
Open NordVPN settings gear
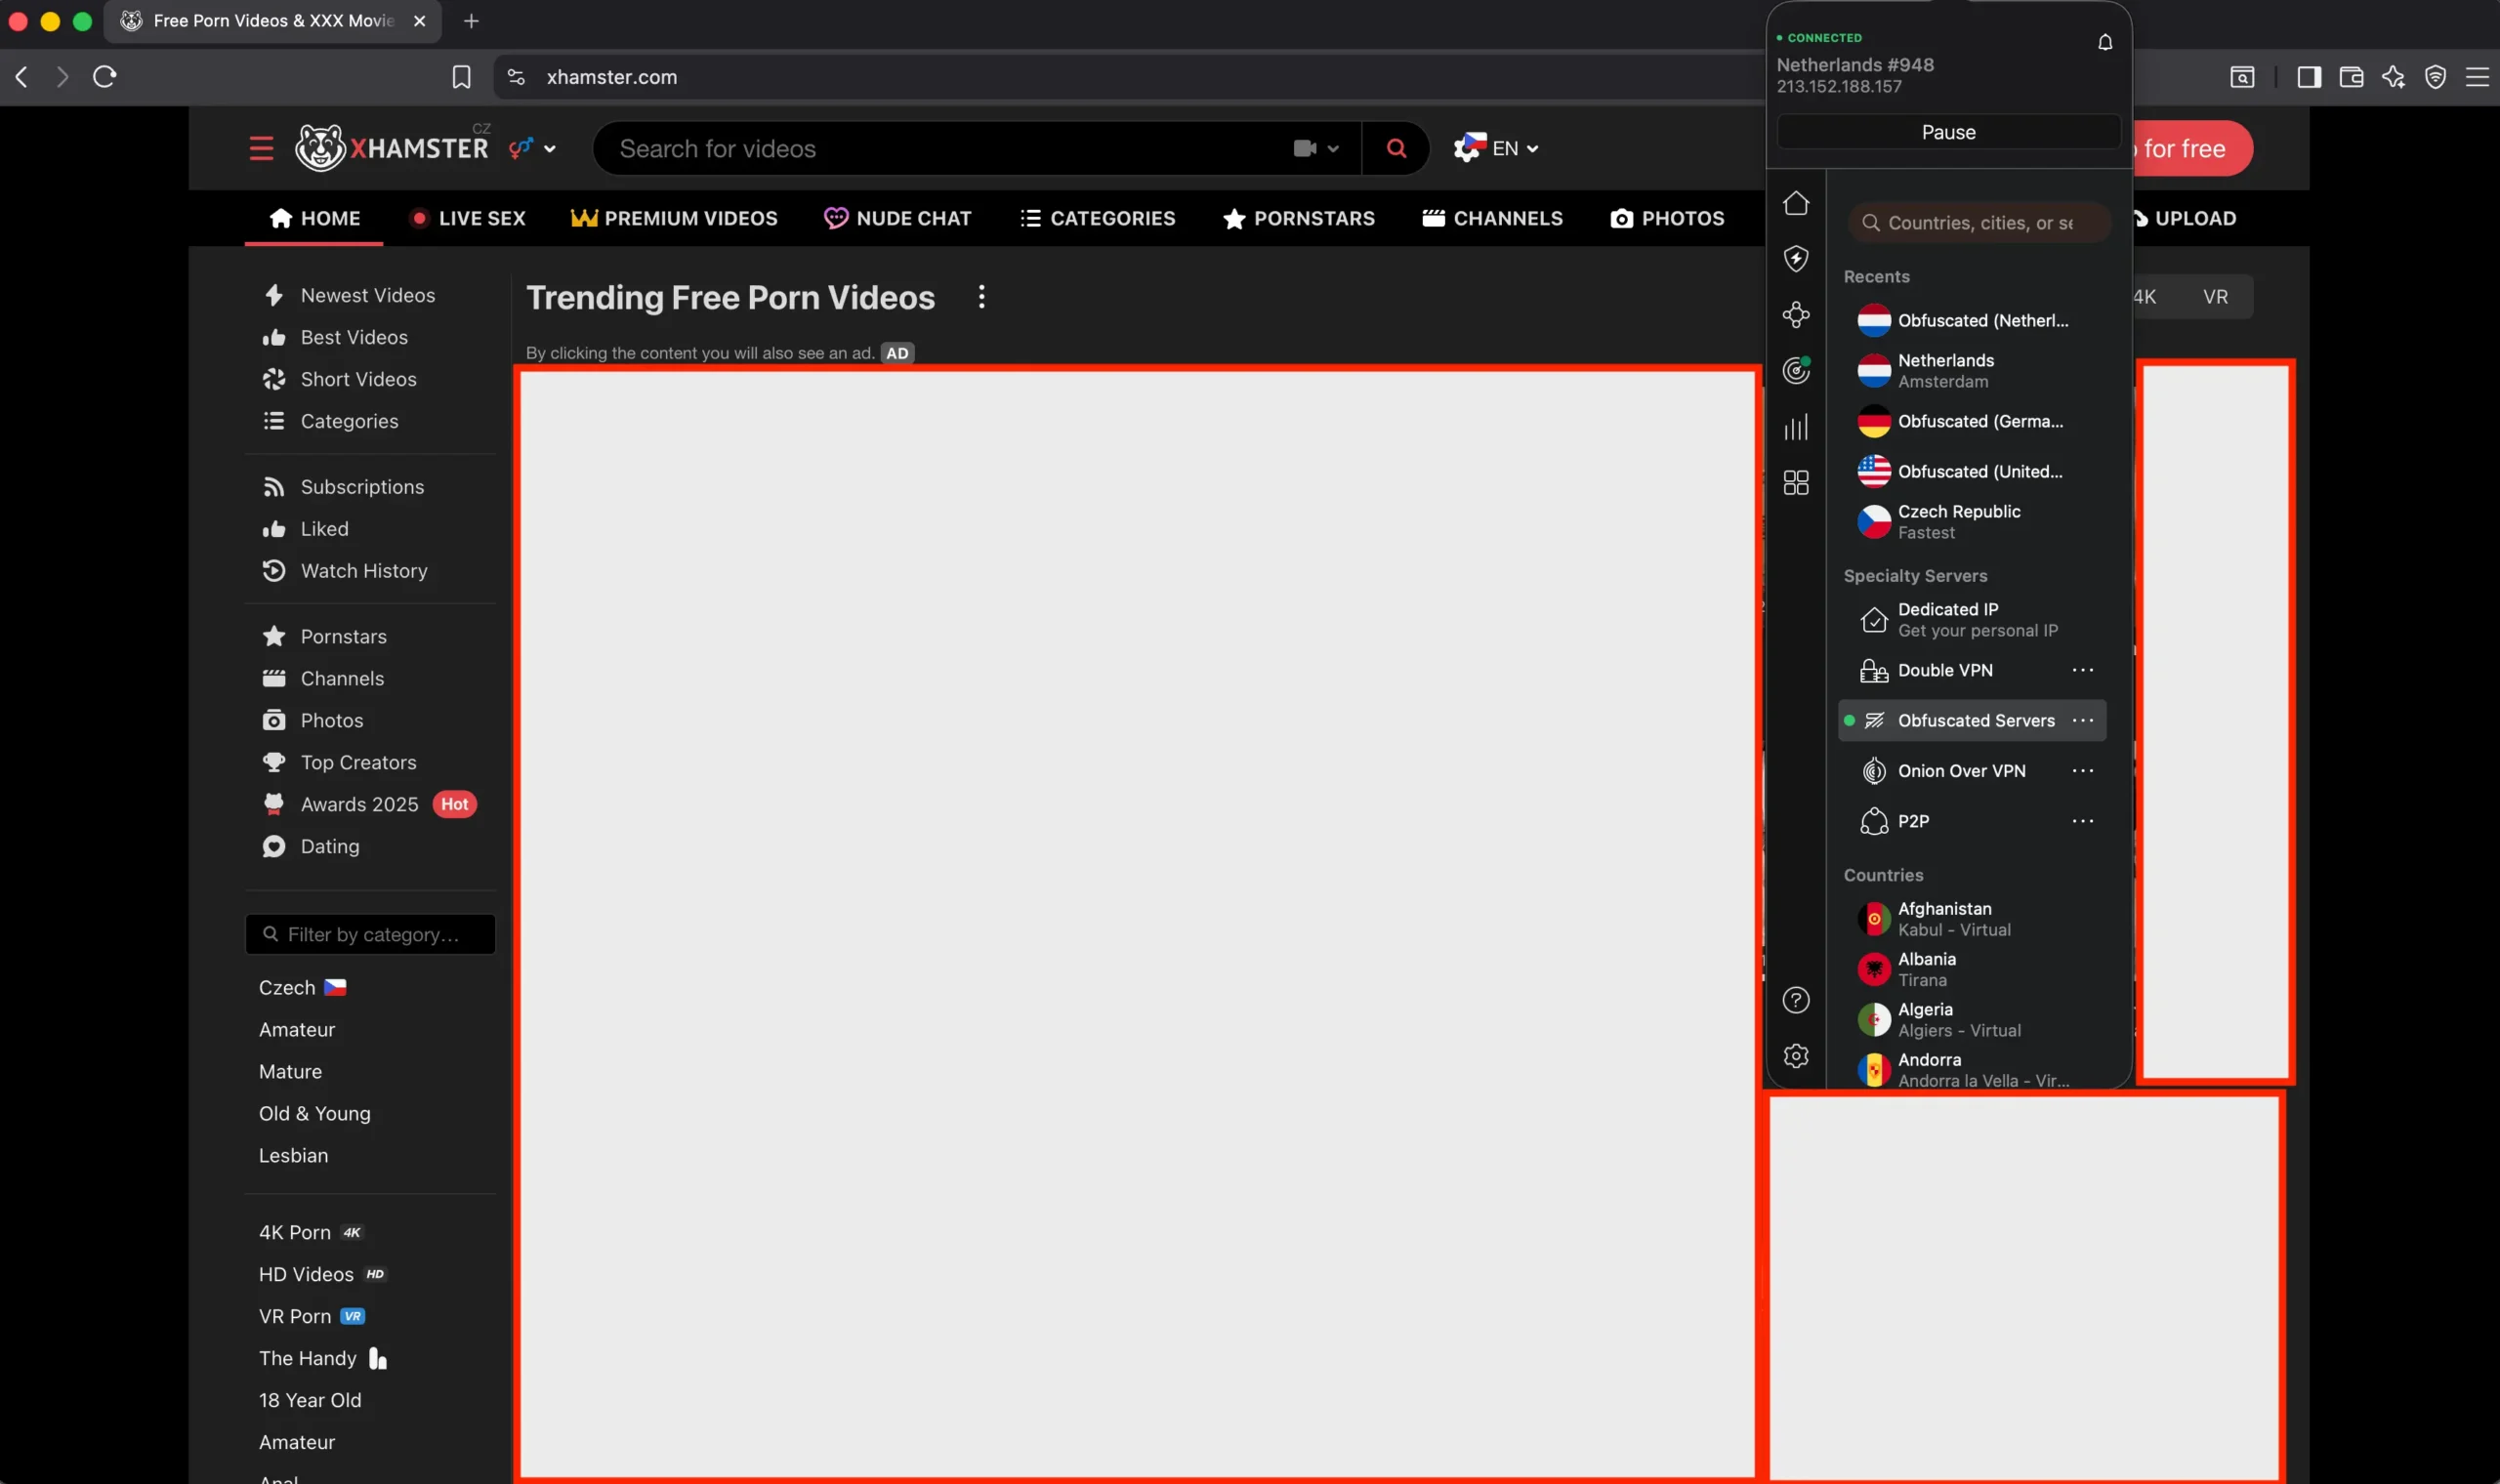[x=1796, y=1055]
